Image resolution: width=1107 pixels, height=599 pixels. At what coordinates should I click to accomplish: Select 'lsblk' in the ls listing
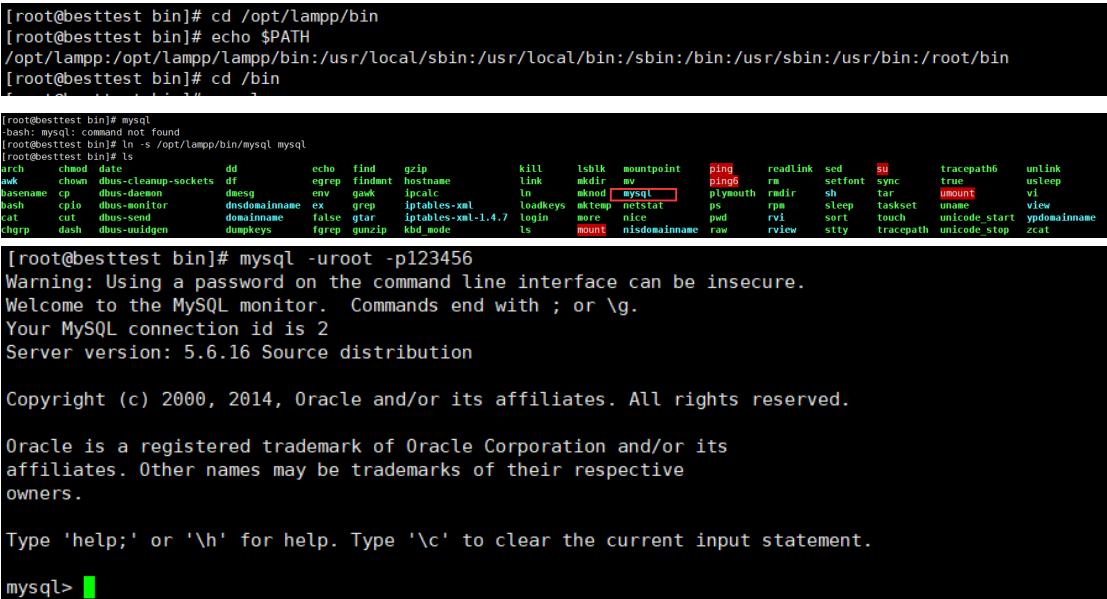(x=592, y=169)
